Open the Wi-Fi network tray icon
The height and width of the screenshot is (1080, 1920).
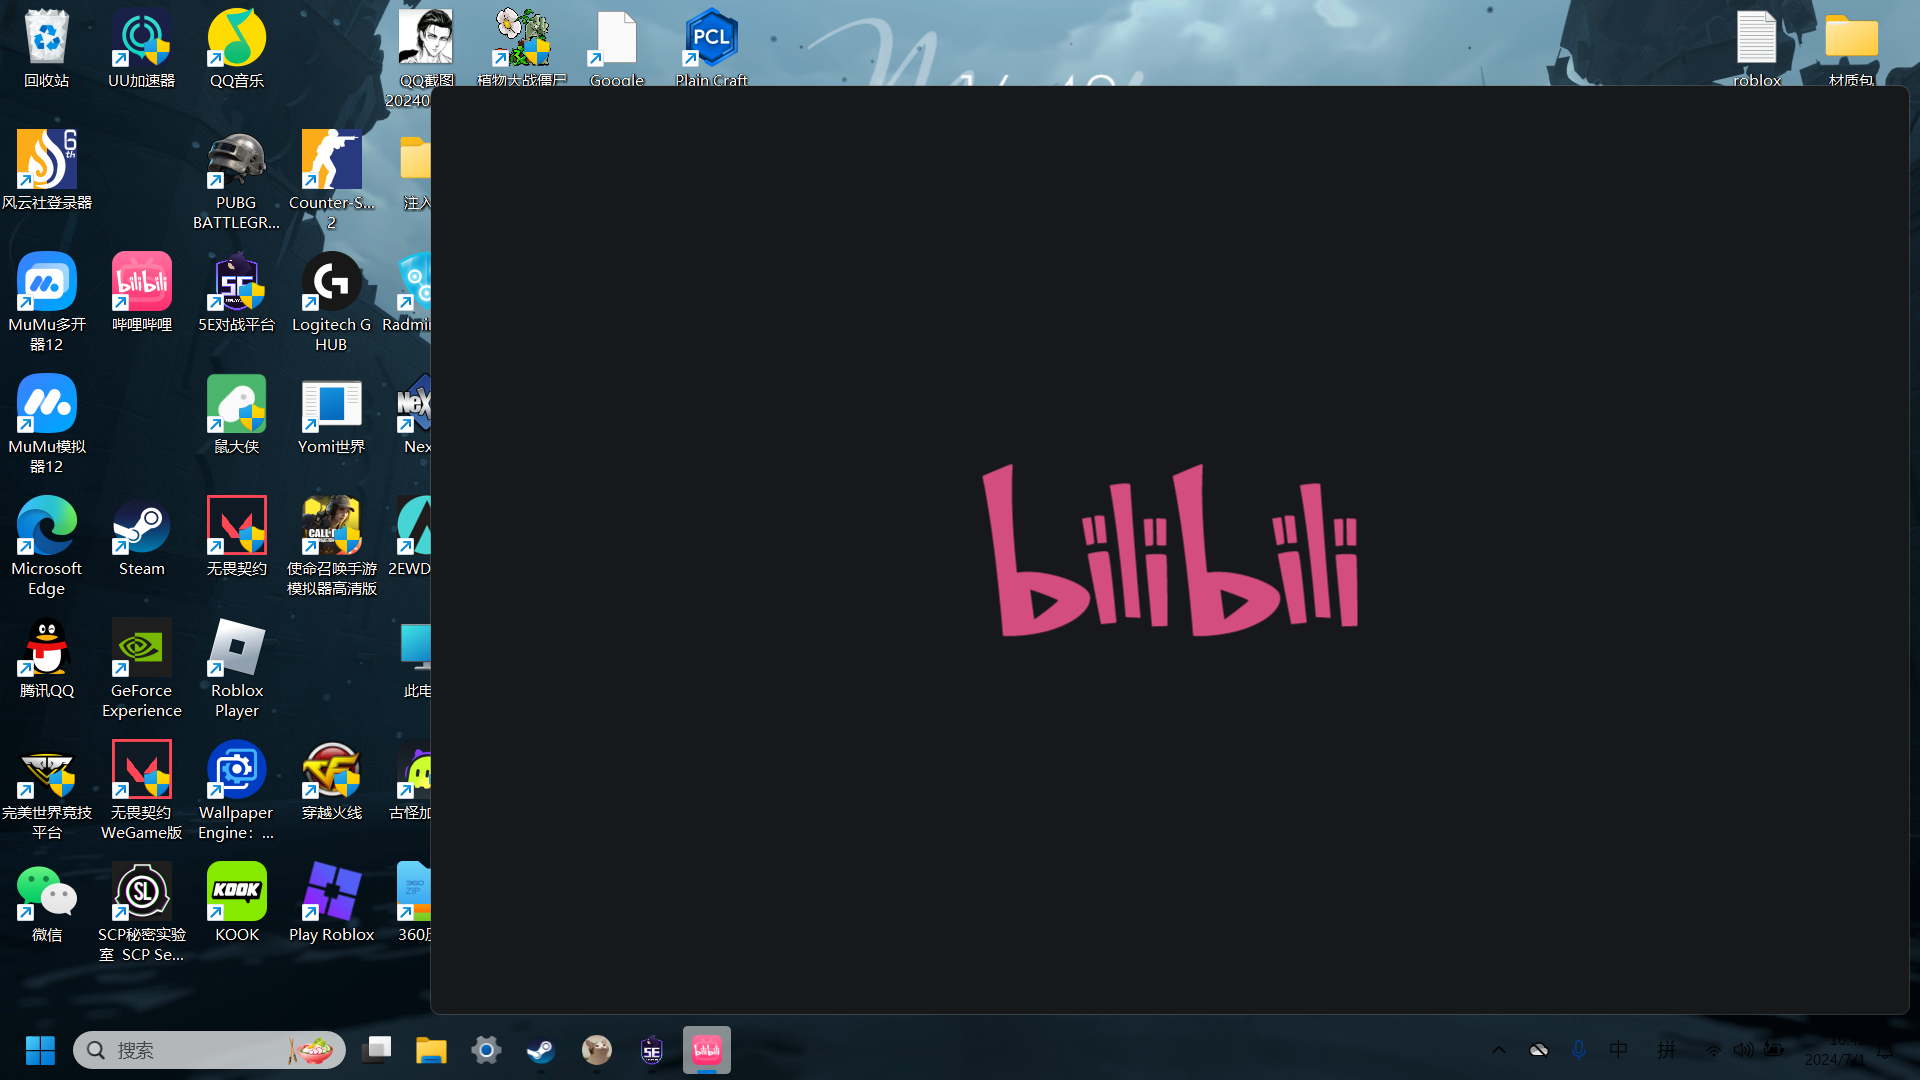click(1714, 1050)
